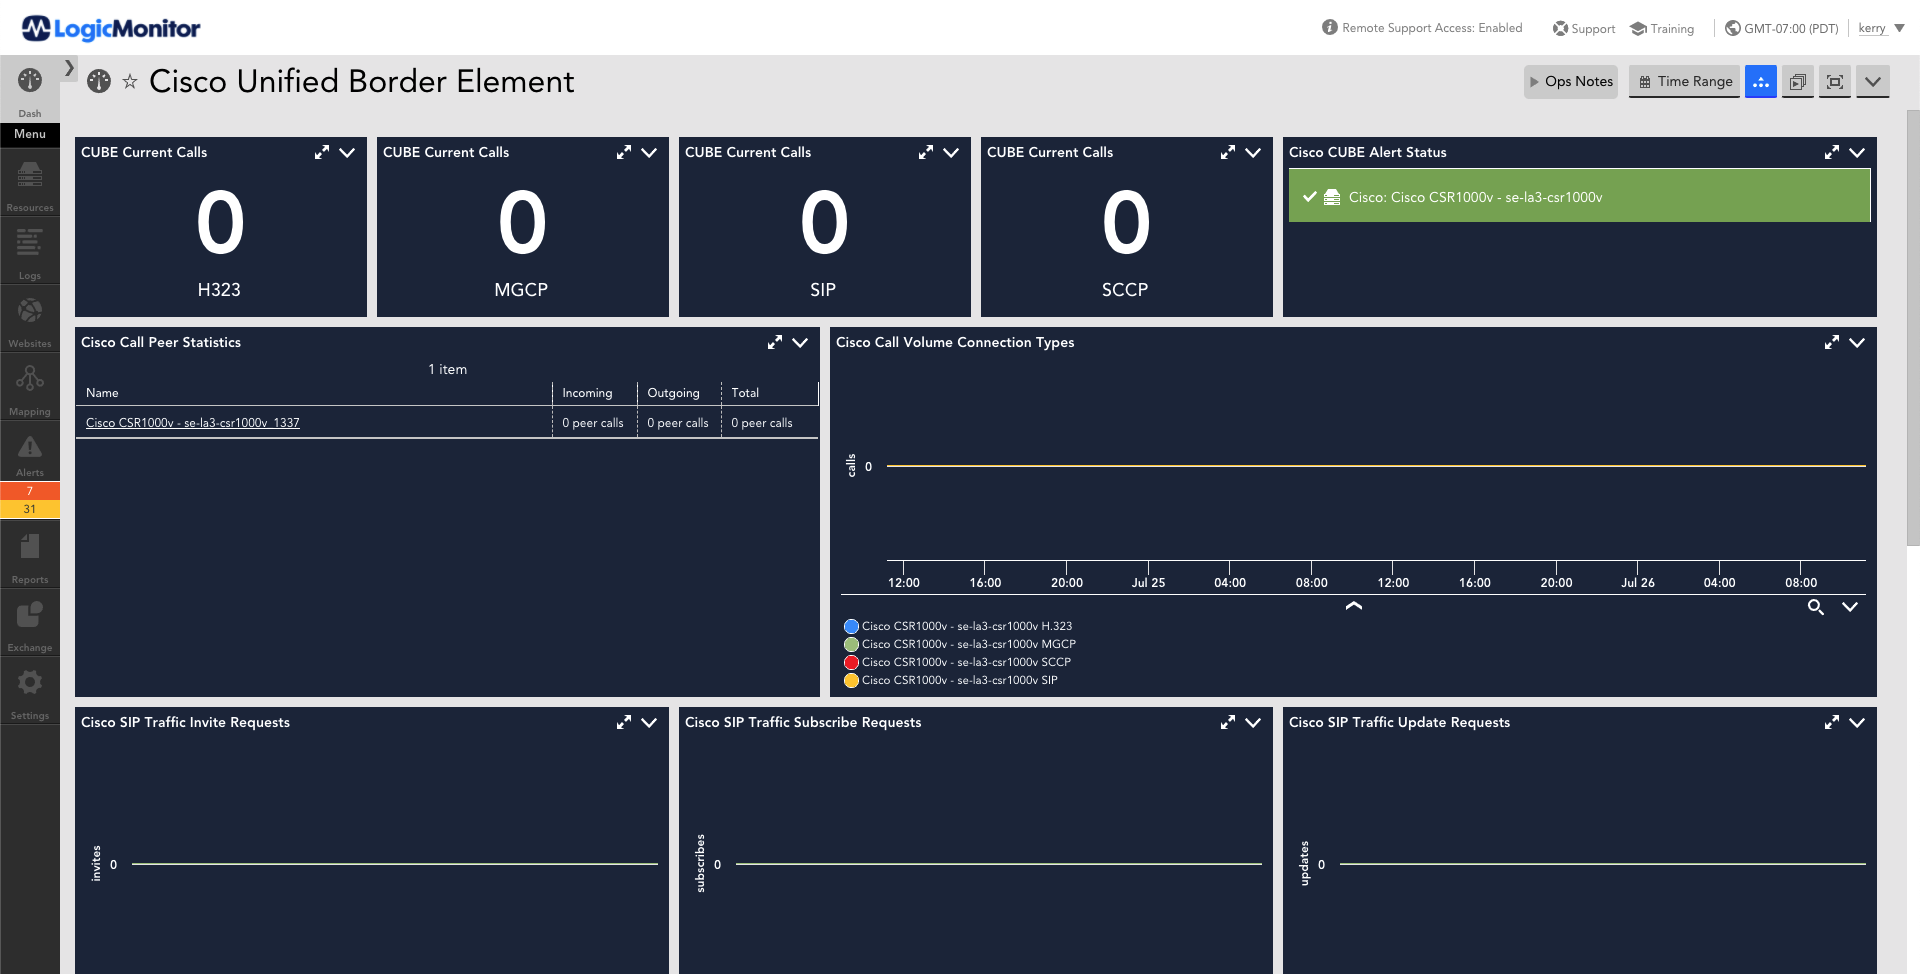This screenshot has height=974, width=1920.
Task: Click the blue dashboard groups icon button
Action: (x=1761, y=82)
